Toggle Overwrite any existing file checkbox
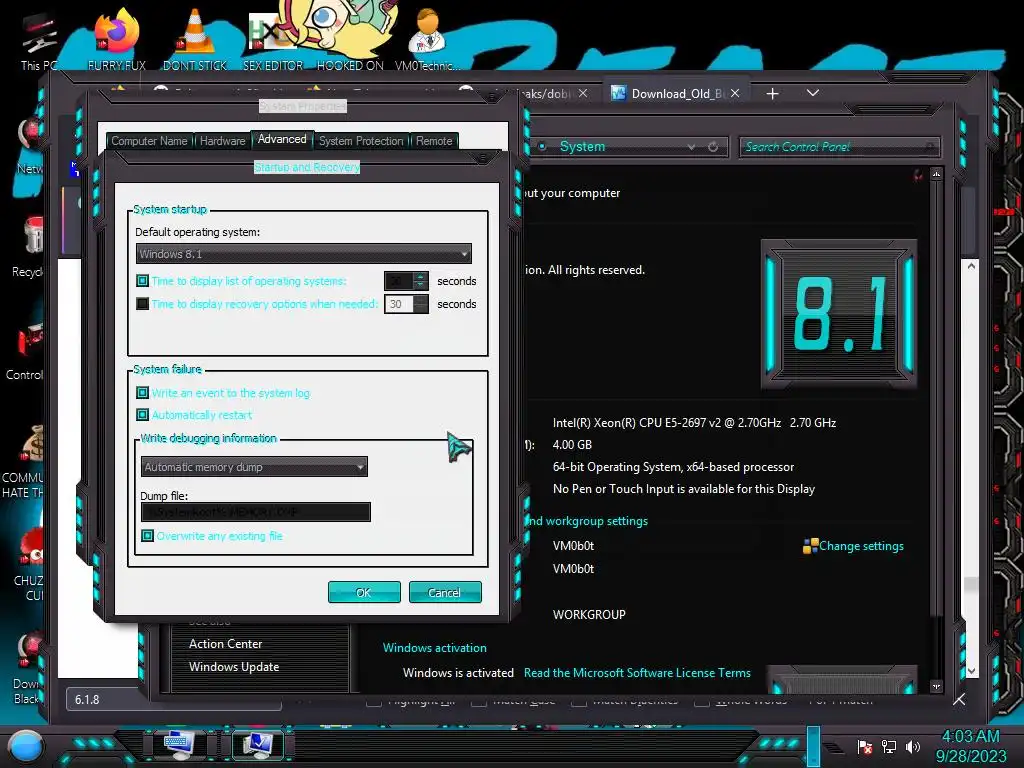 (x=148, y=536)
